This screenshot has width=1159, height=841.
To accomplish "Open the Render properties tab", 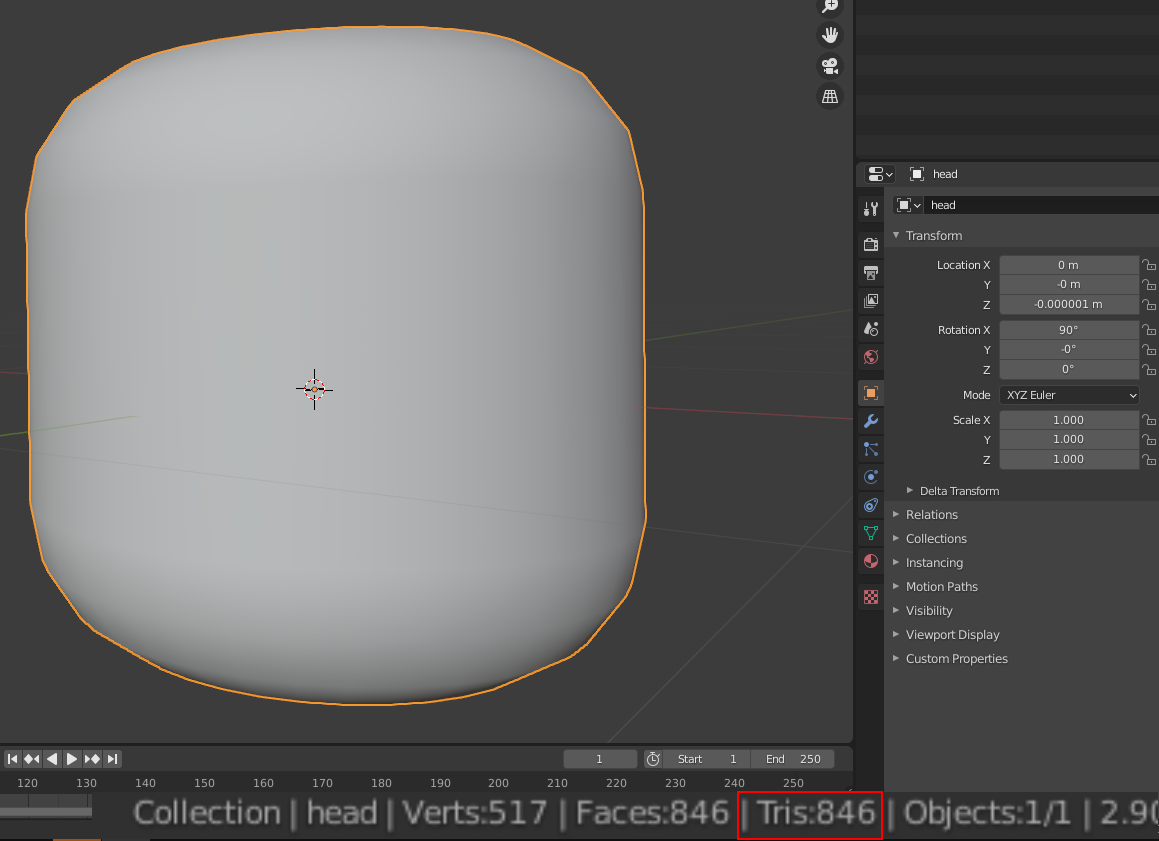I will click(x=870, y=243).
